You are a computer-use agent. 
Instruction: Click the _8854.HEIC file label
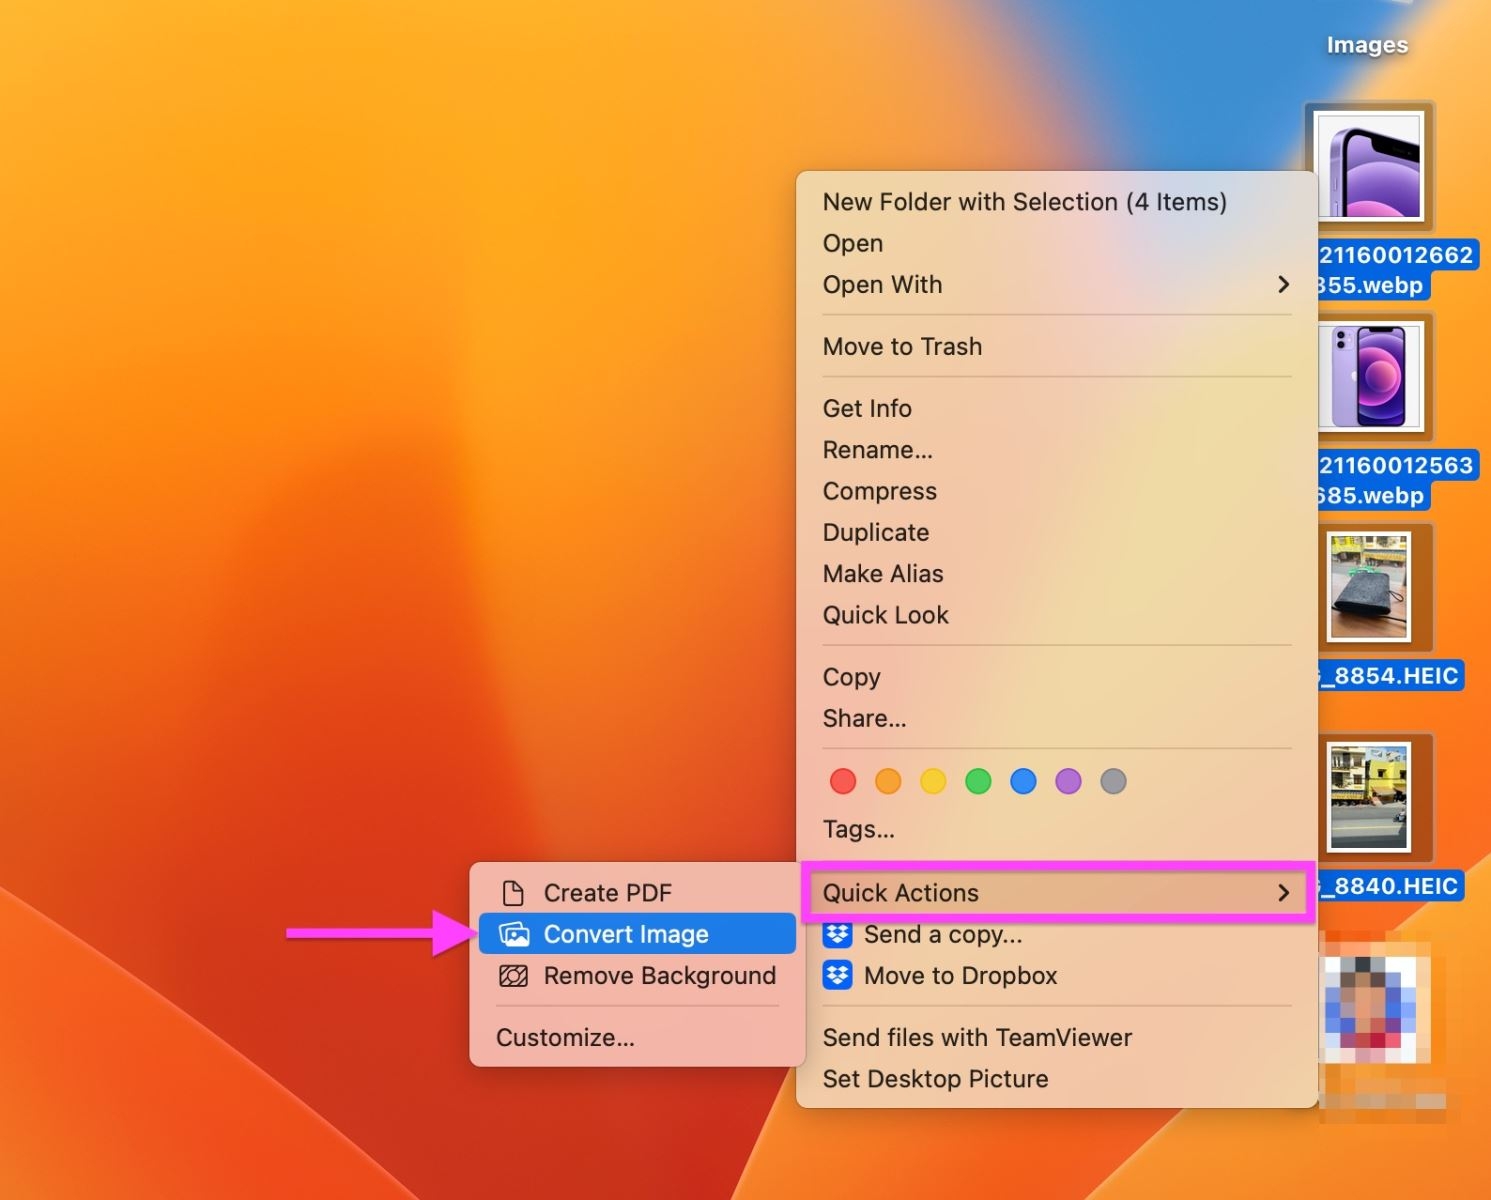(x=1392, y=676)
